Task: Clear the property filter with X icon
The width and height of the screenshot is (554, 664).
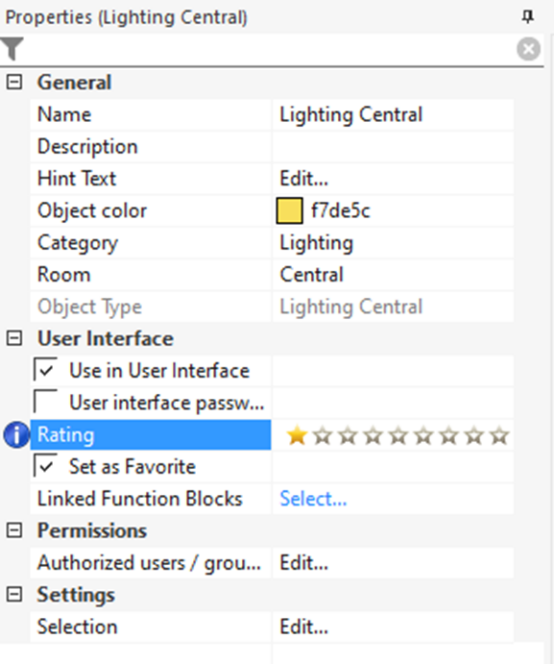Action: pos(528,49)
